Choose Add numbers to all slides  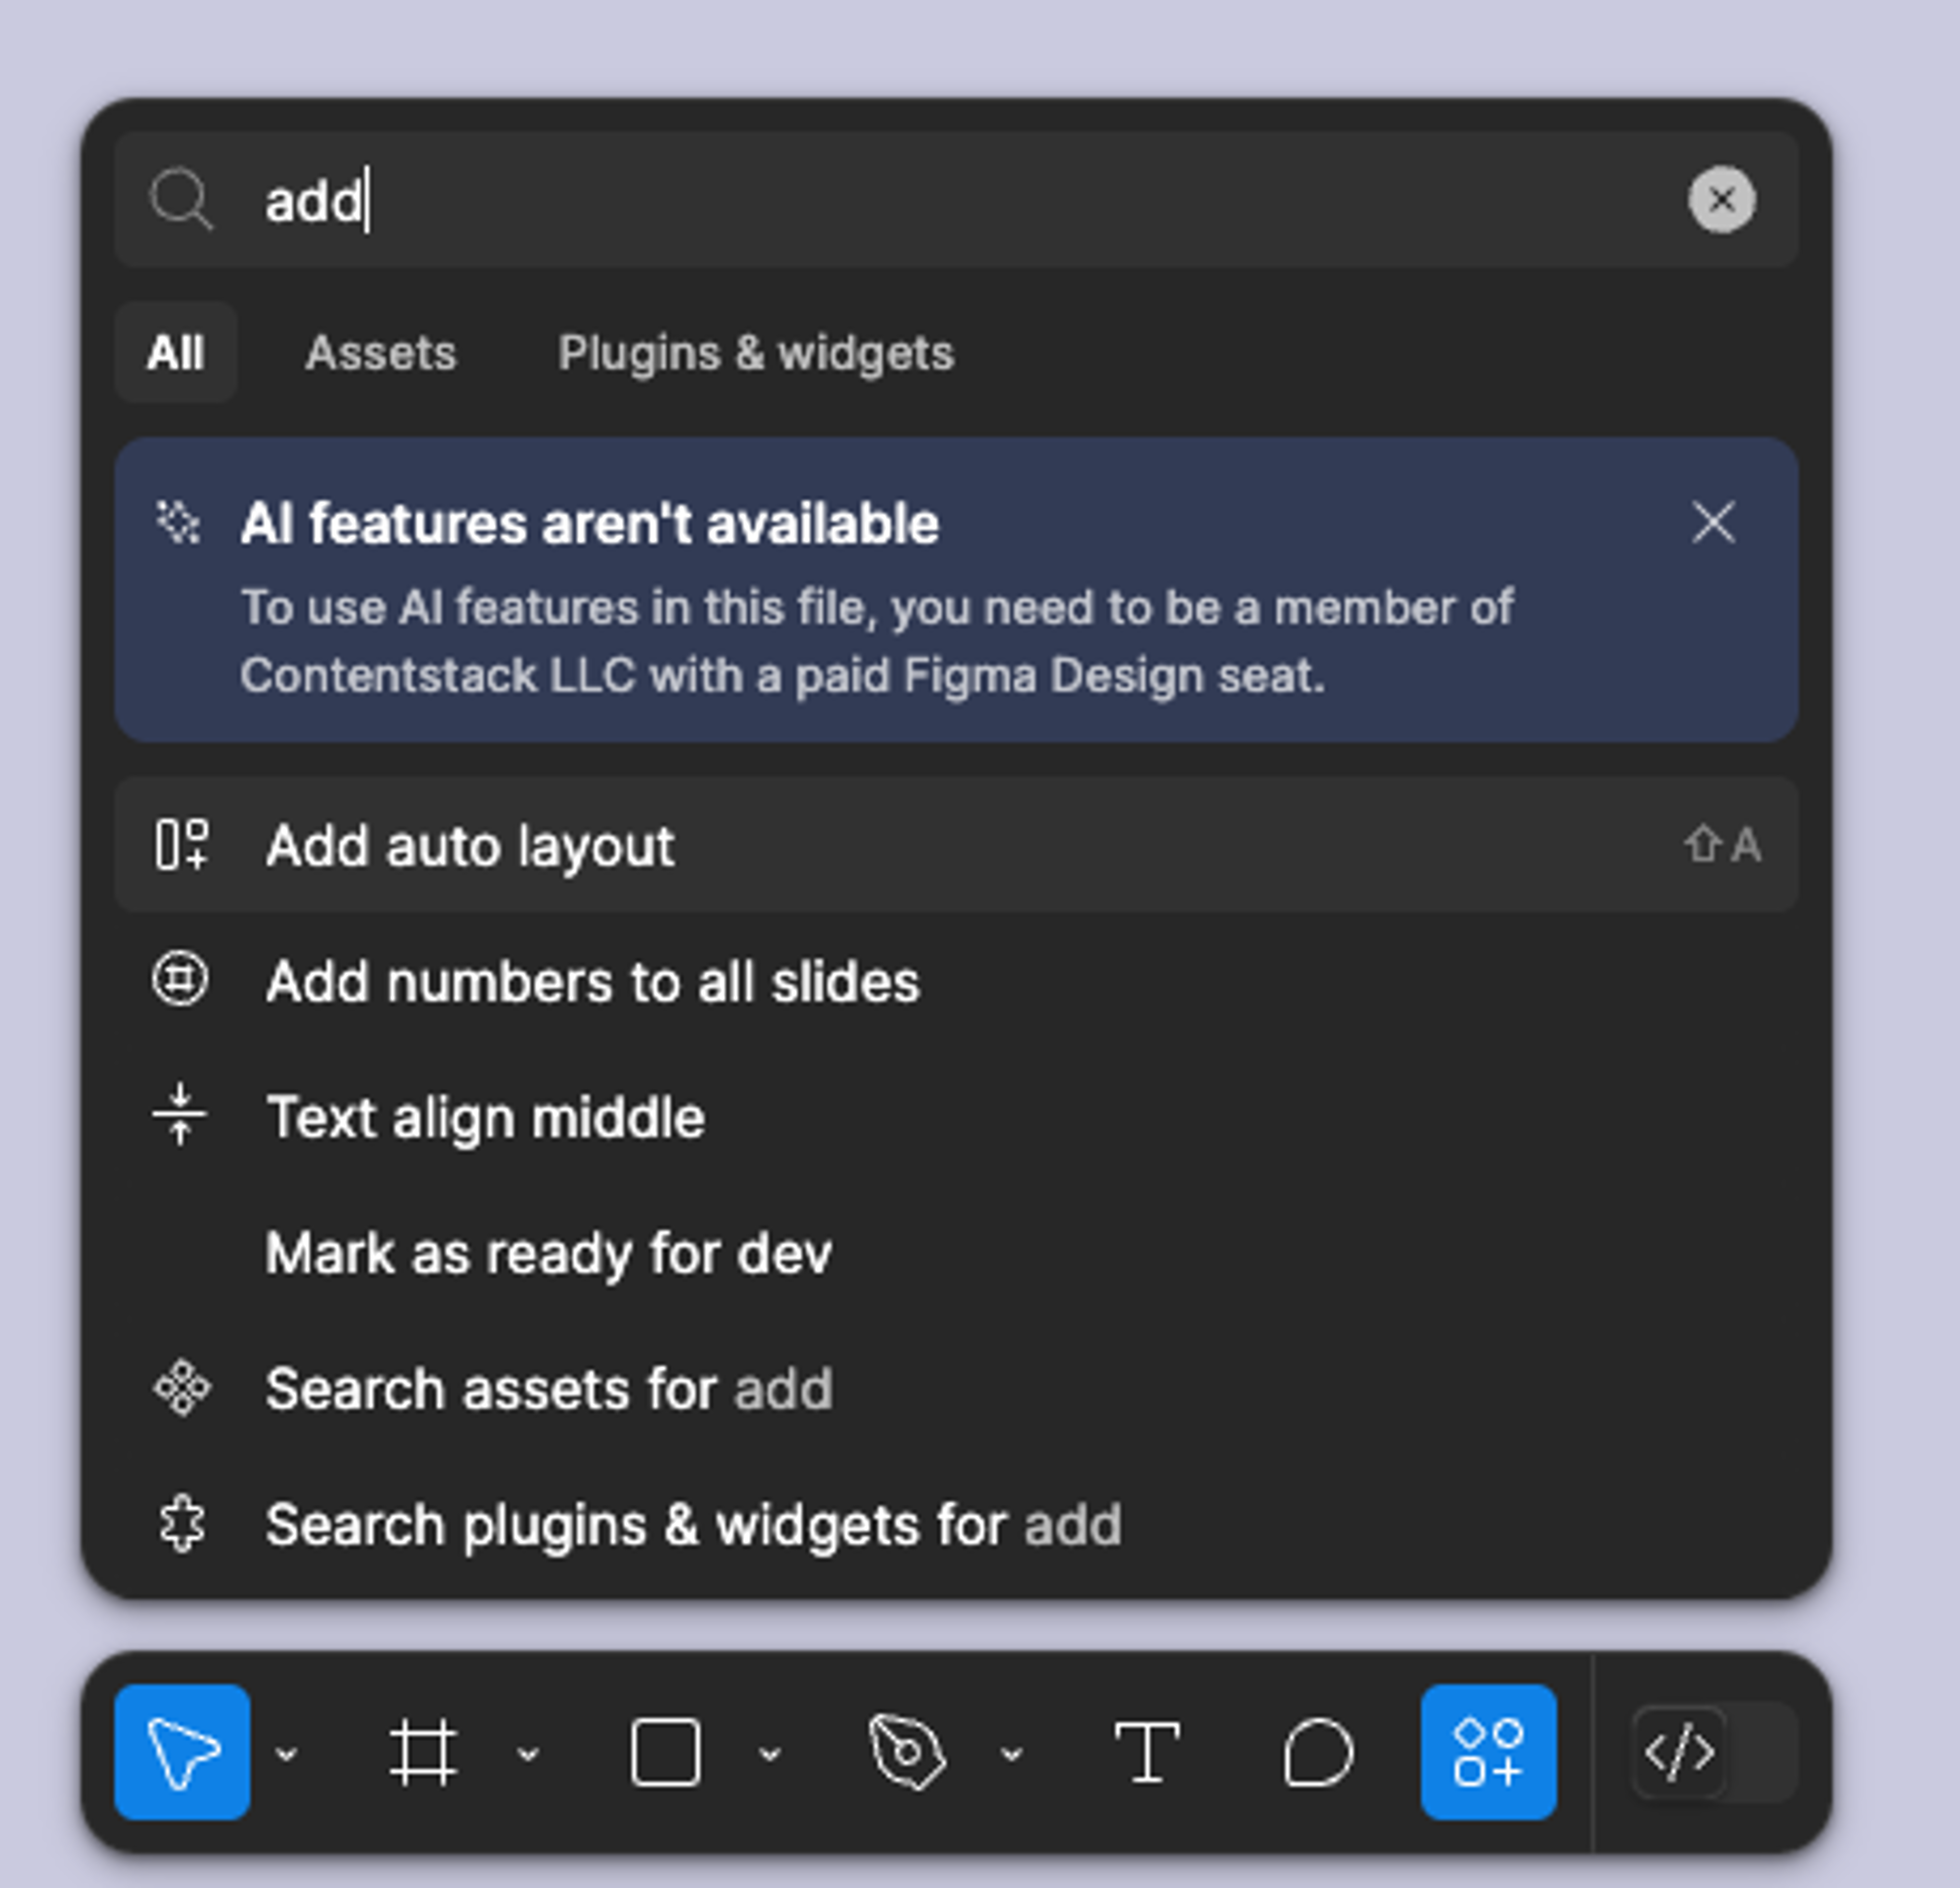[956, 980]
